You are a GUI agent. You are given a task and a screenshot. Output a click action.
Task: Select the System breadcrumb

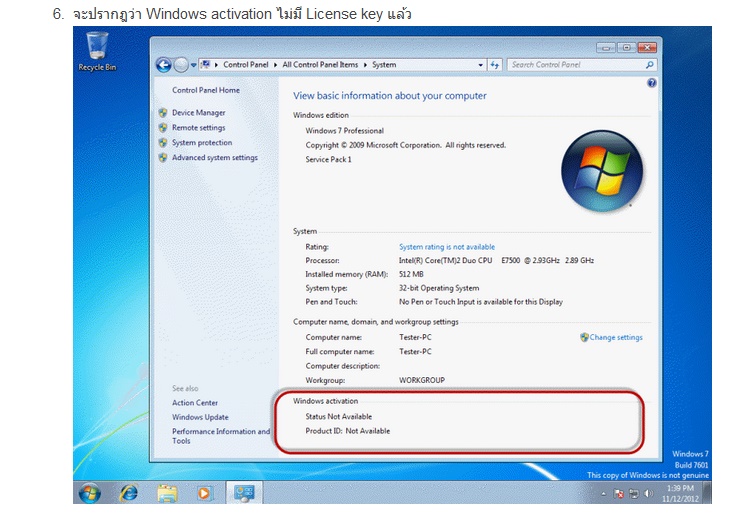[384, 65]
